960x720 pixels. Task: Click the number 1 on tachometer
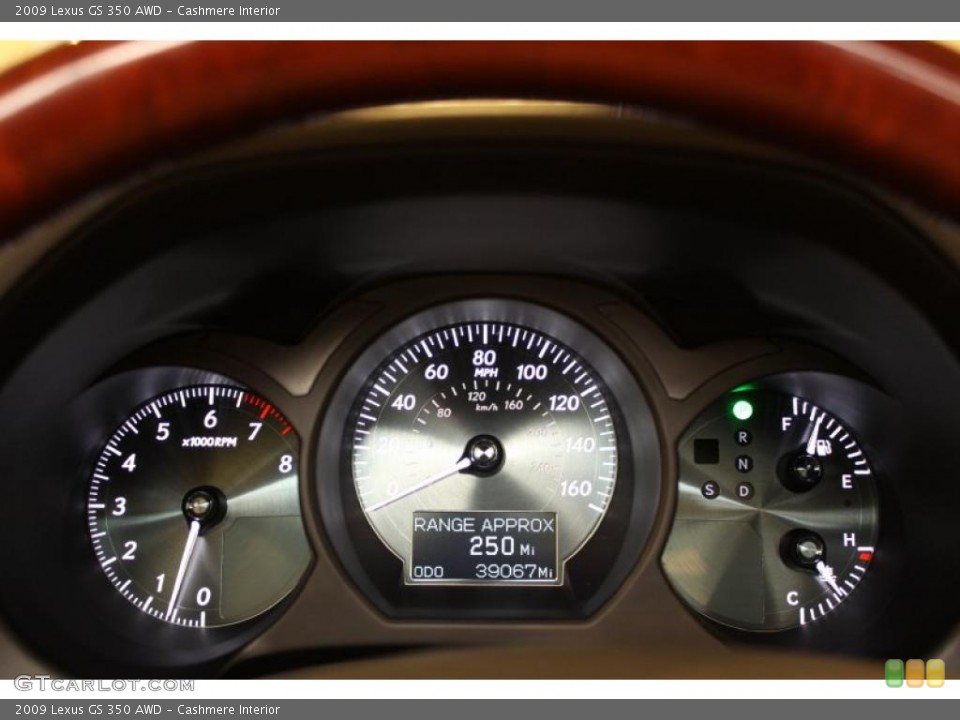pyautogui.click(x=160, y=583)
